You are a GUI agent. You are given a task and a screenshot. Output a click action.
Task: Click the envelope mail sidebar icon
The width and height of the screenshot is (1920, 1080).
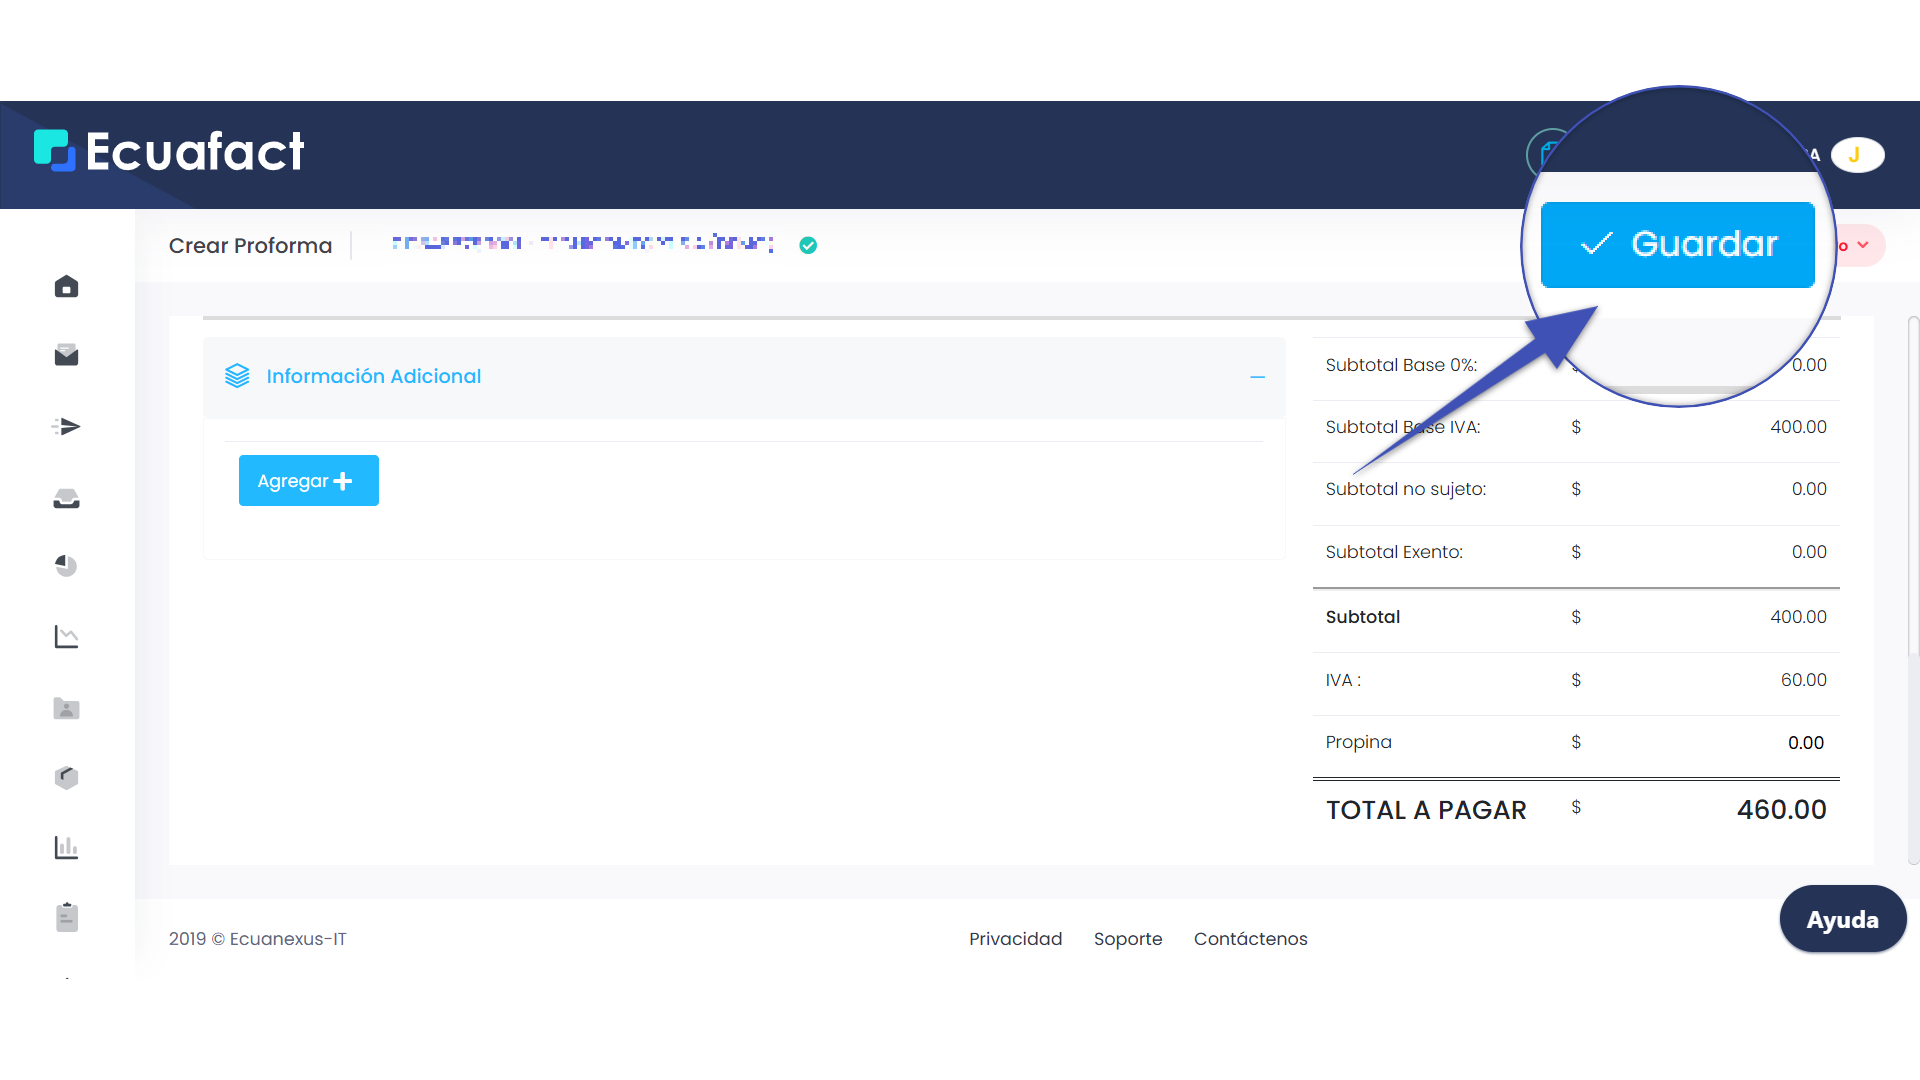(x=66, y=355)
